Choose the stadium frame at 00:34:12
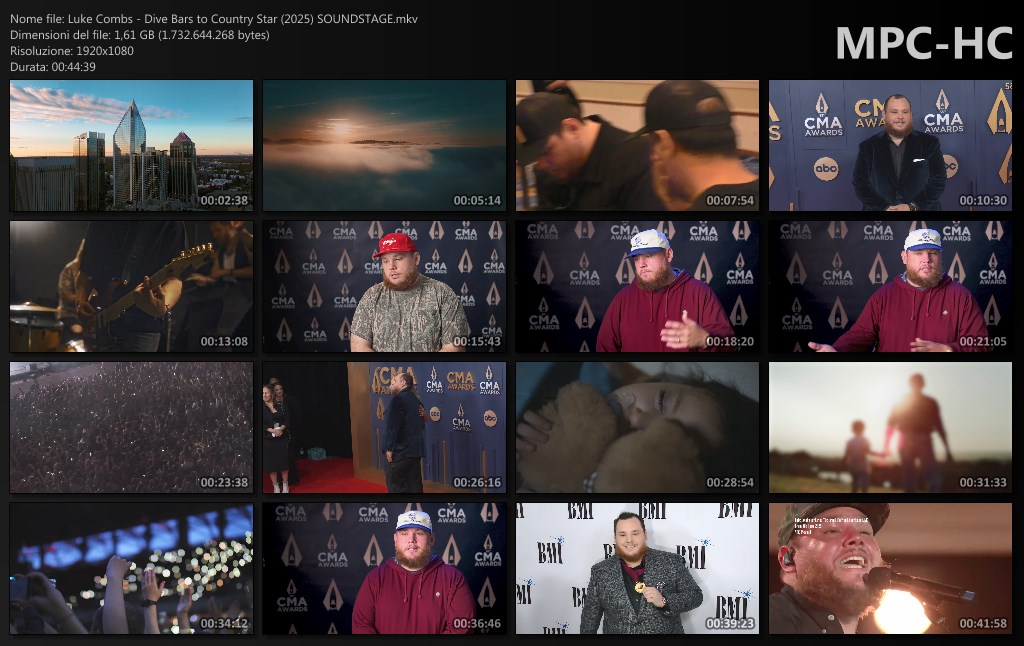Screen dimensions: 1024x646 click(131, 568)
